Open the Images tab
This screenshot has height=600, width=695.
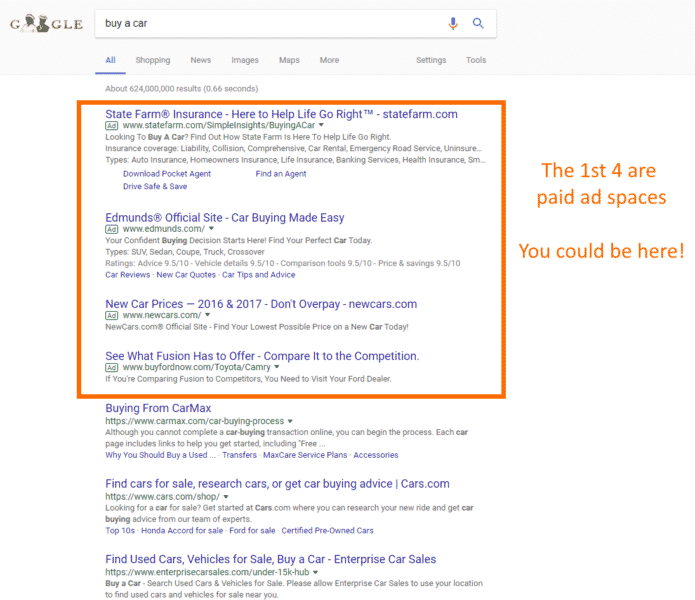click(245, 60)
